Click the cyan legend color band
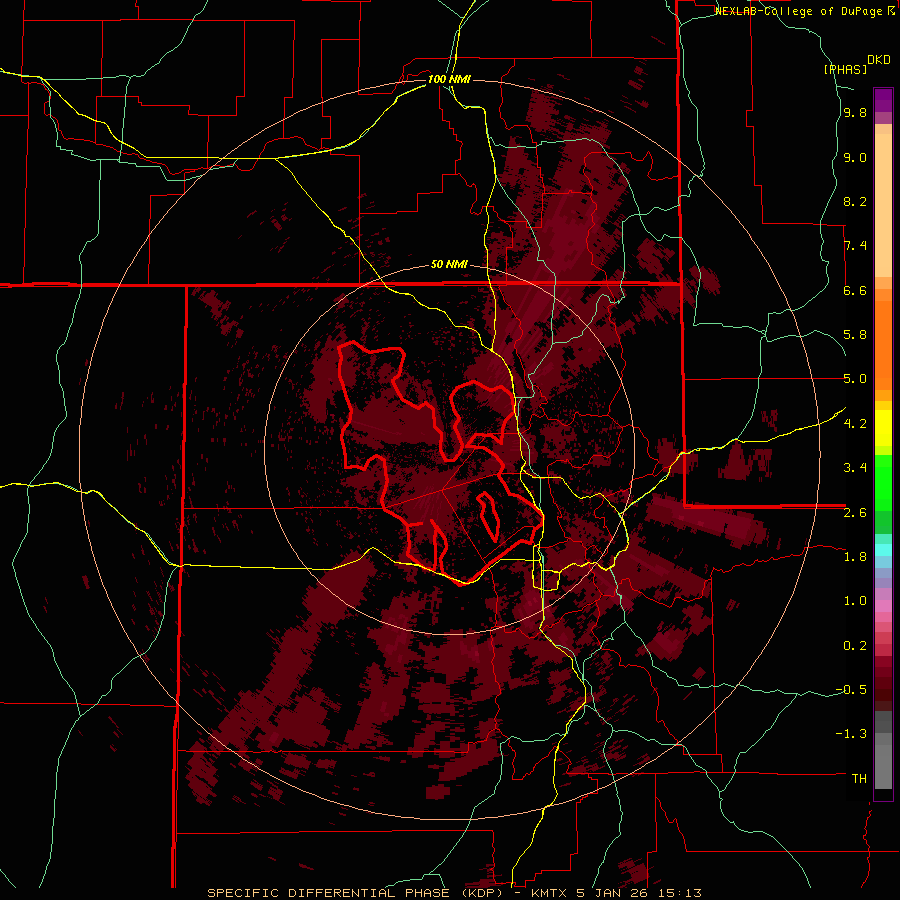The height and width of the screenshot is (900, 900). [883, 550]
